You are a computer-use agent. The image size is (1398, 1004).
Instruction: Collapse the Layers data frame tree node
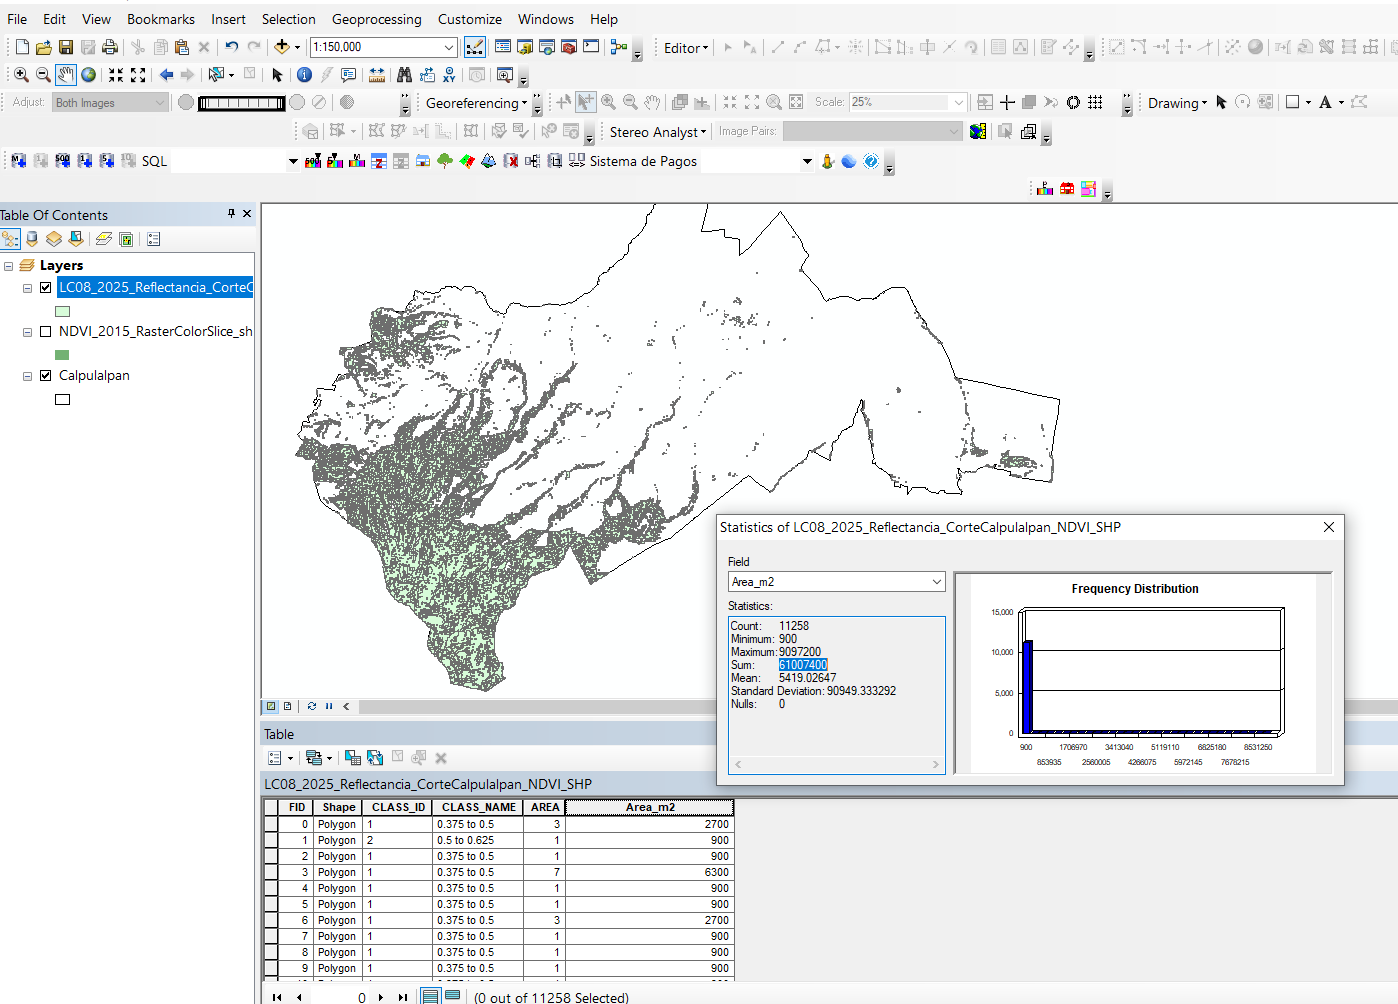(9, 266)
